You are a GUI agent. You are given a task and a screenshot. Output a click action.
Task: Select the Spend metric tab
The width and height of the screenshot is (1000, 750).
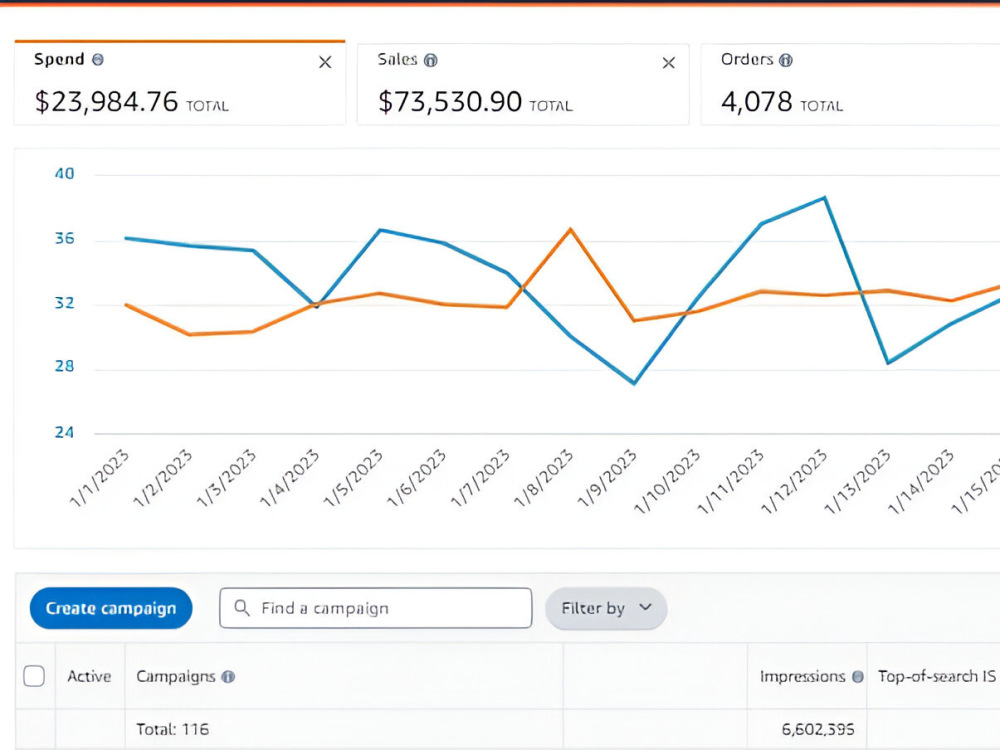[x=180, y=82]
